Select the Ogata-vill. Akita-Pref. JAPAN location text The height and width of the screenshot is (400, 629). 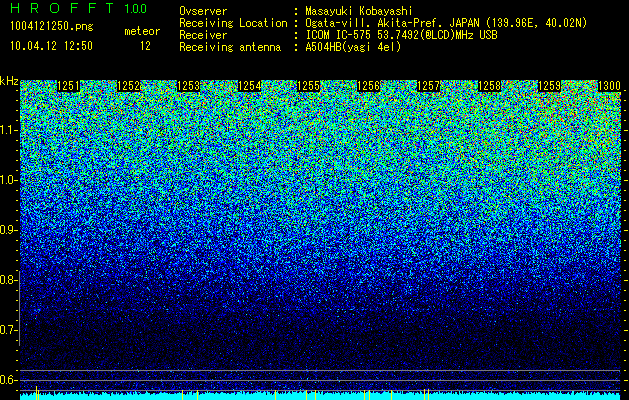tap(446, 23)
